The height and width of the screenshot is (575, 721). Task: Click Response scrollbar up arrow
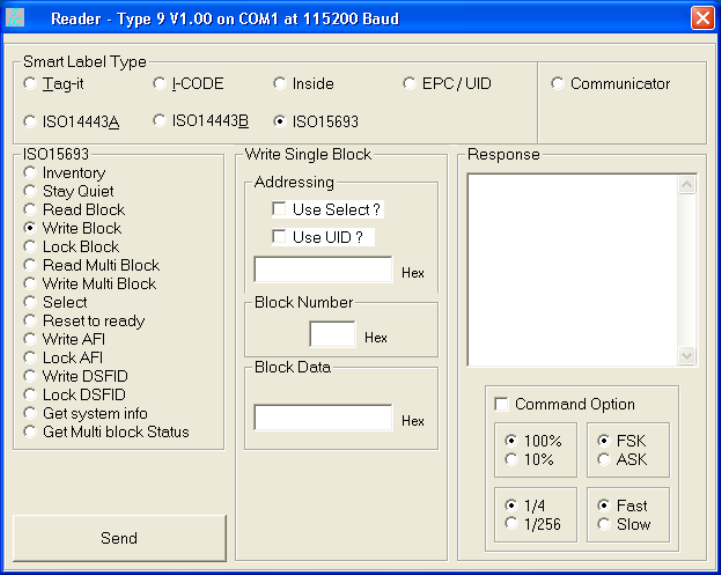point(687,185)
